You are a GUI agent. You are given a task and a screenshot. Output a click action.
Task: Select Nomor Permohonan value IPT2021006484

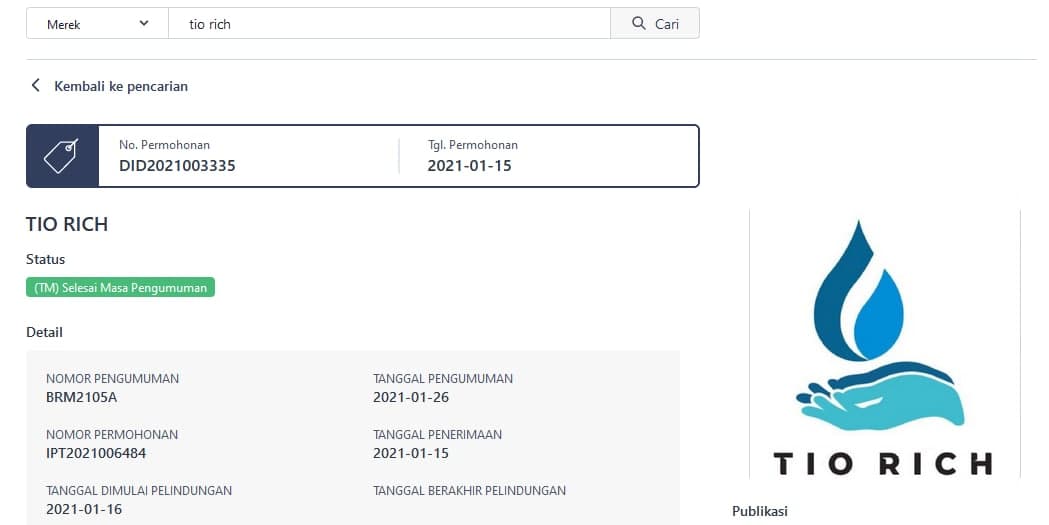click(96, 453)
